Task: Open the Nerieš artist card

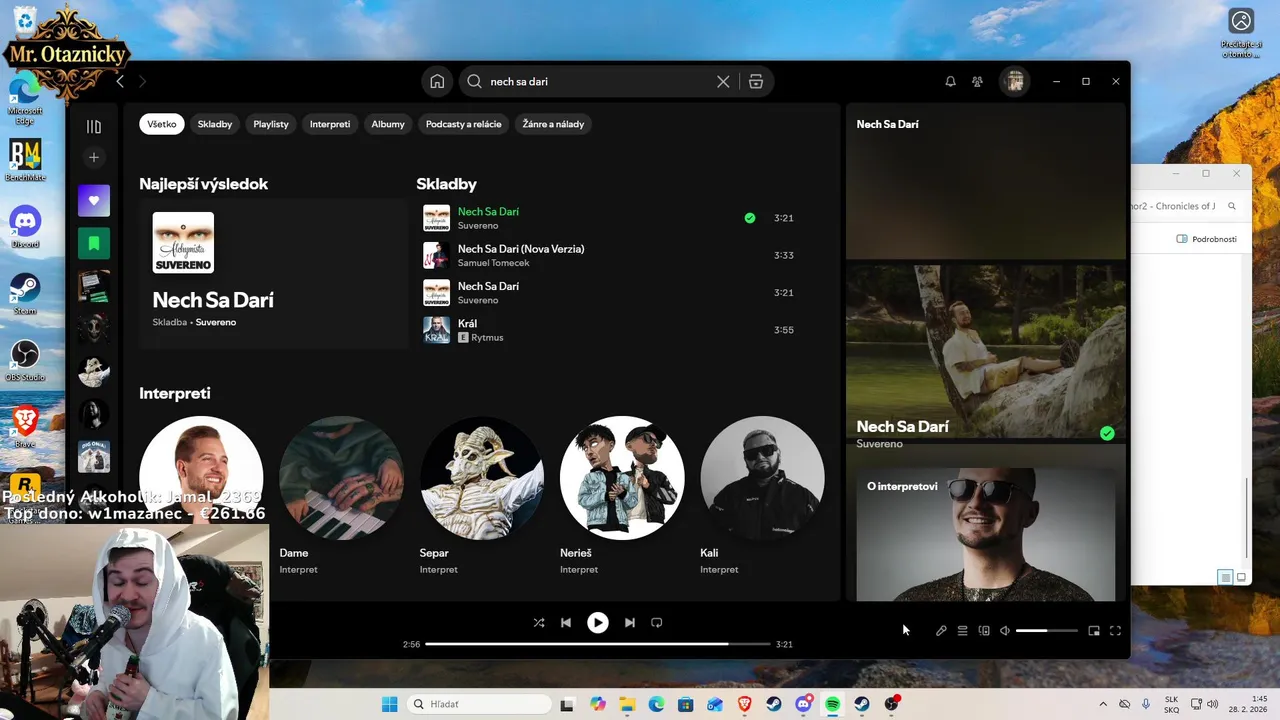Action: click(x=622, y=497)
